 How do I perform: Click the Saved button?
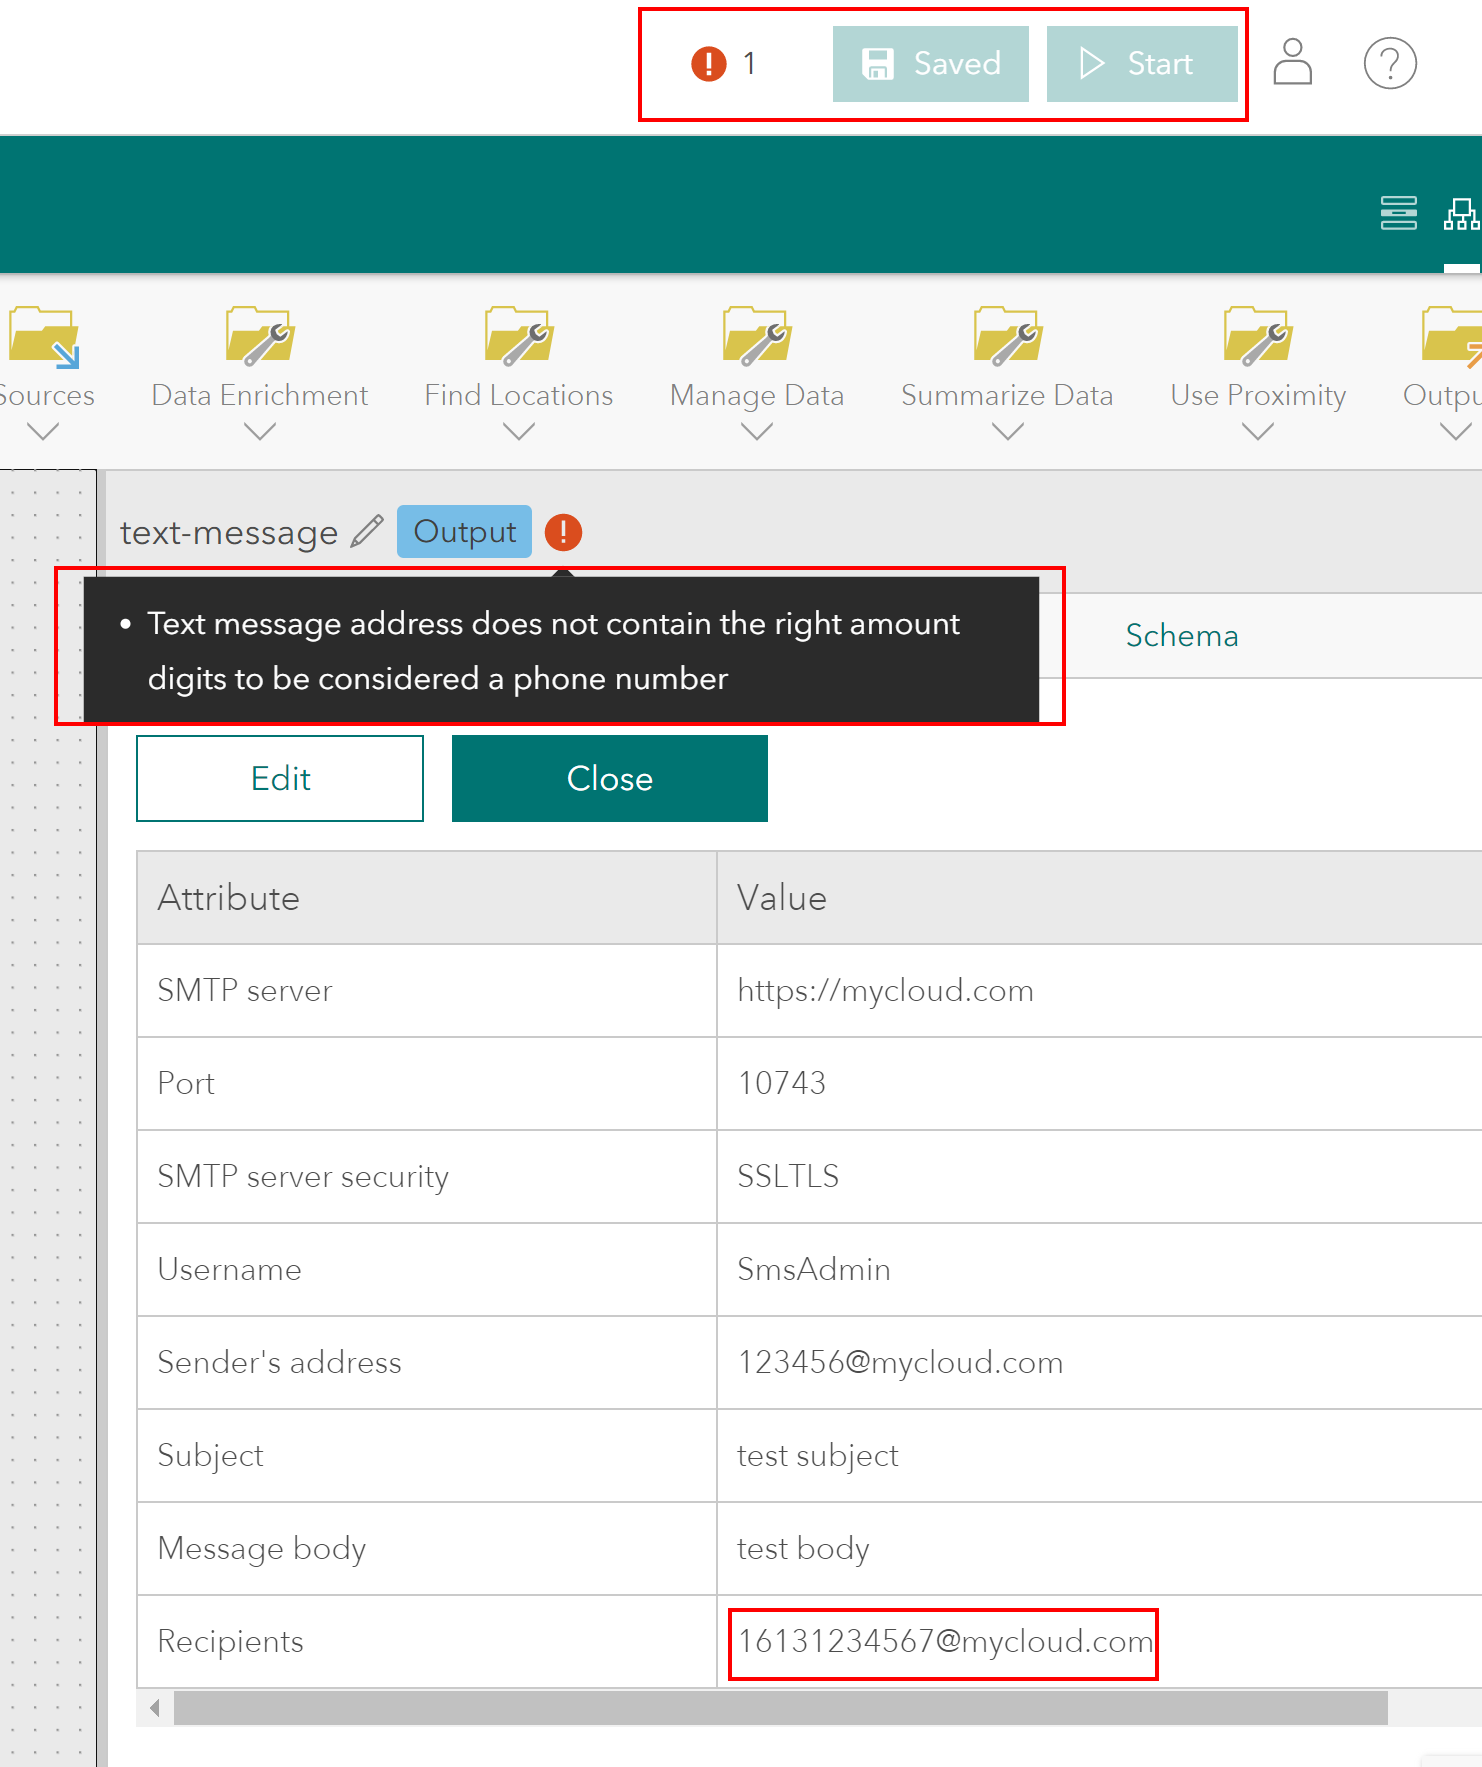pos(931,64)
